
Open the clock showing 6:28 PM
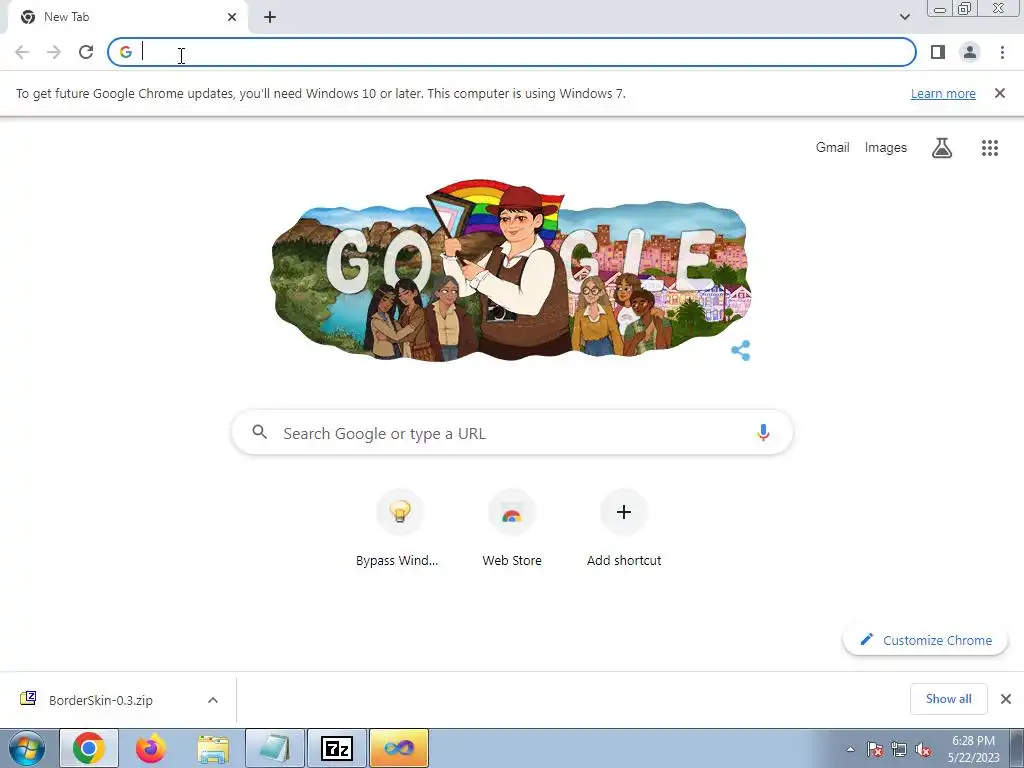(973, 749)
